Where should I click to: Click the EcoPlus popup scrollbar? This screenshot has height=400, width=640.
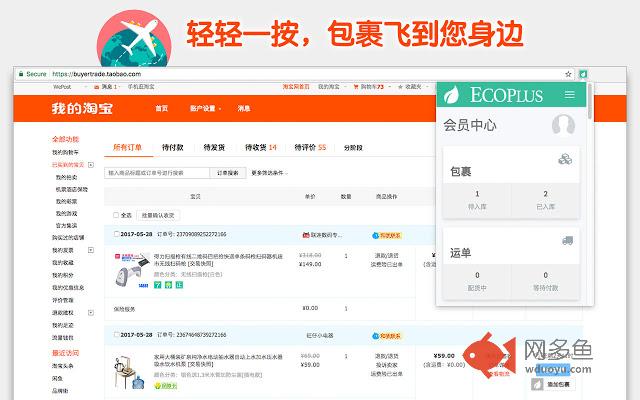click(x=590, y=101)
